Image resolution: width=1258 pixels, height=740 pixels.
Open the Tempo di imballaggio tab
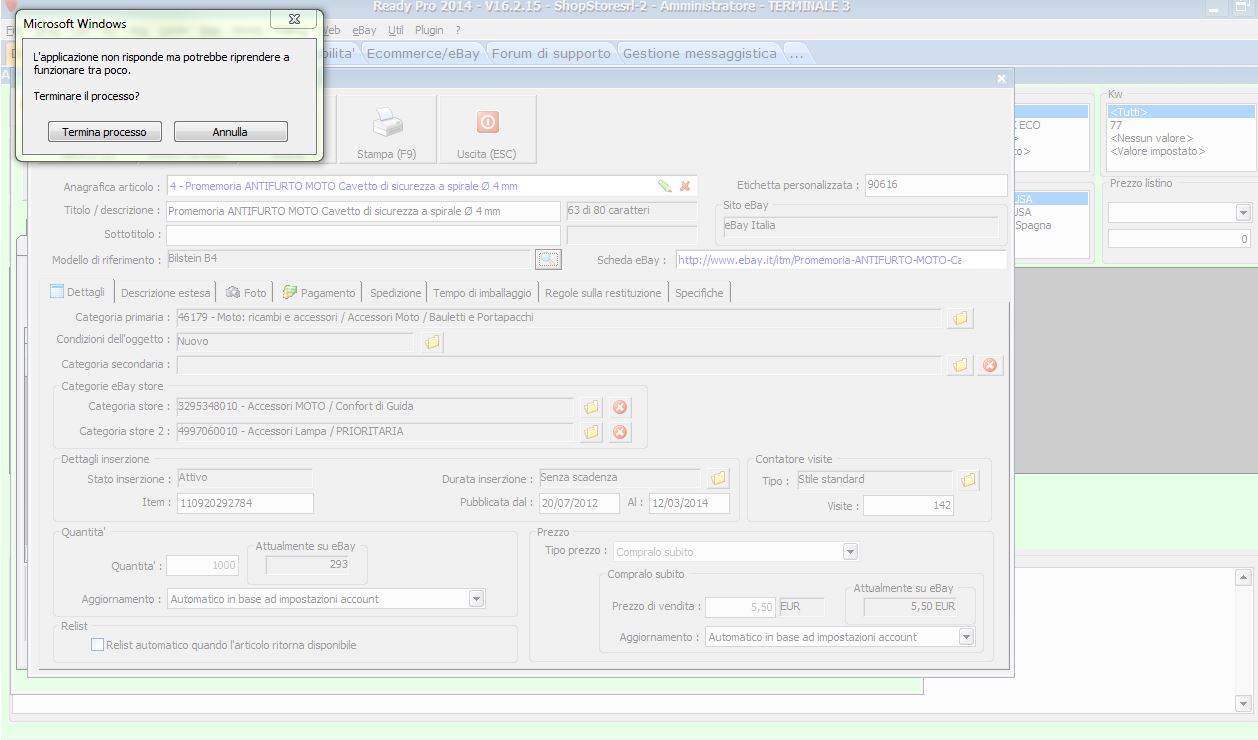point(483,293)
